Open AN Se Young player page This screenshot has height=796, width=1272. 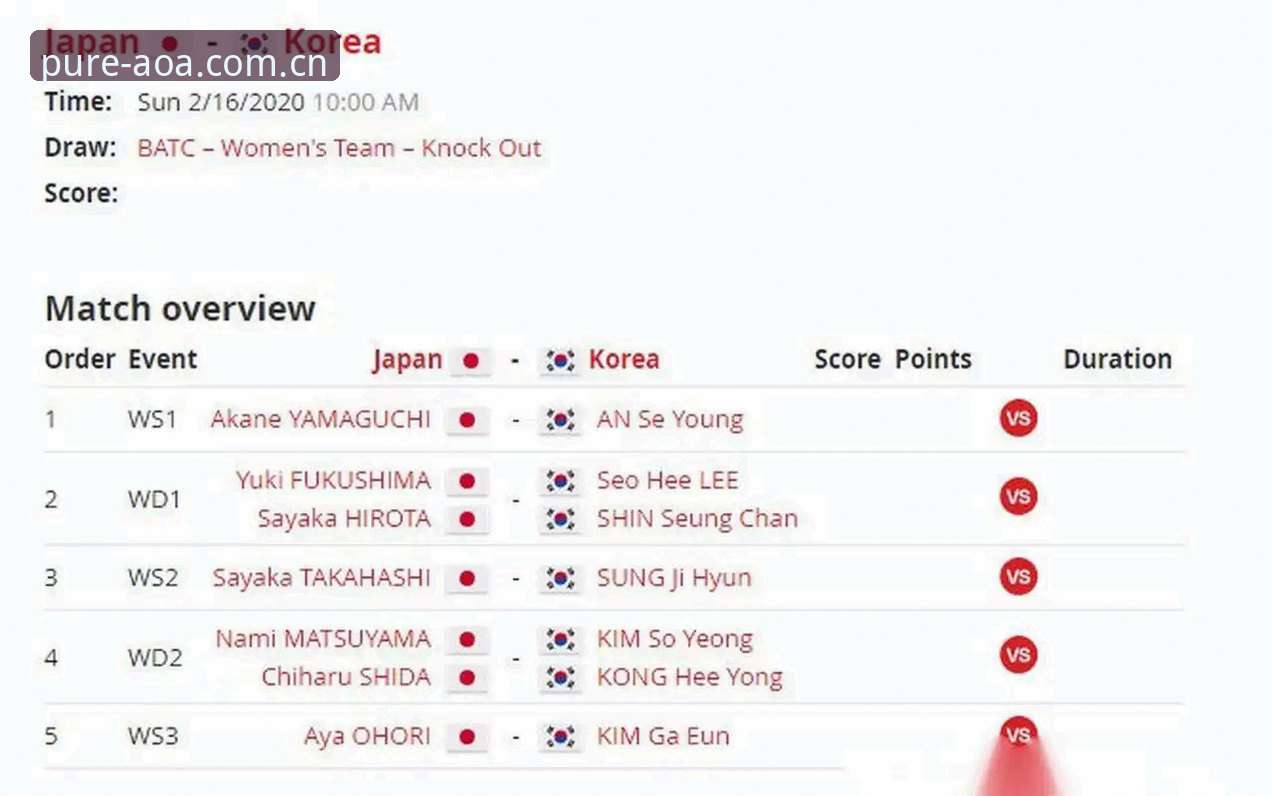tap(670, 419)
